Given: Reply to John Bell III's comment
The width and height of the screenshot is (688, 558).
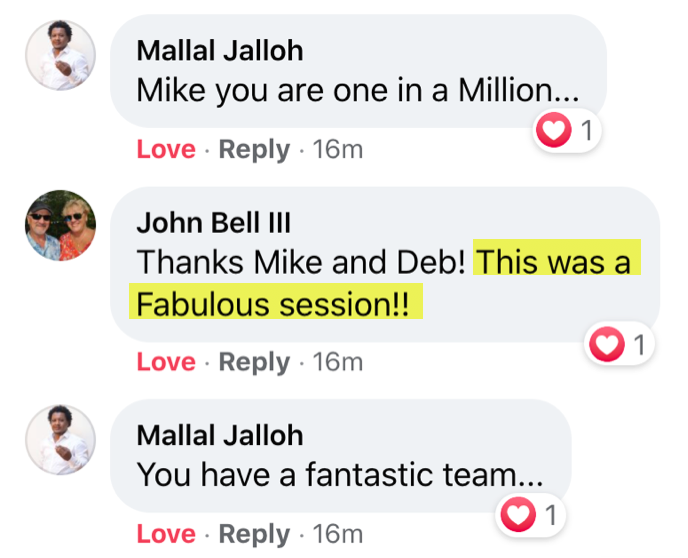Looking at the screenshot, I should (254, 362).
